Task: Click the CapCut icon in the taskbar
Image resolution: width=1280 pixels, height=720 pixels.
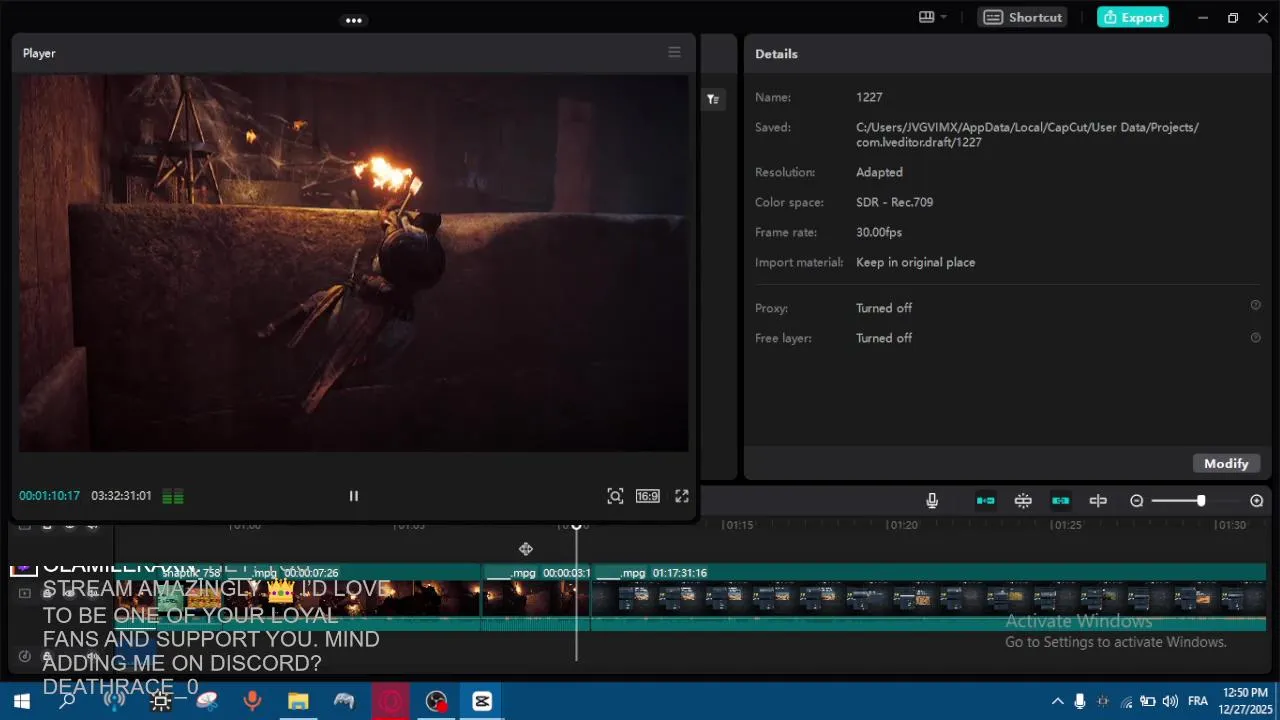Action: 482,701
